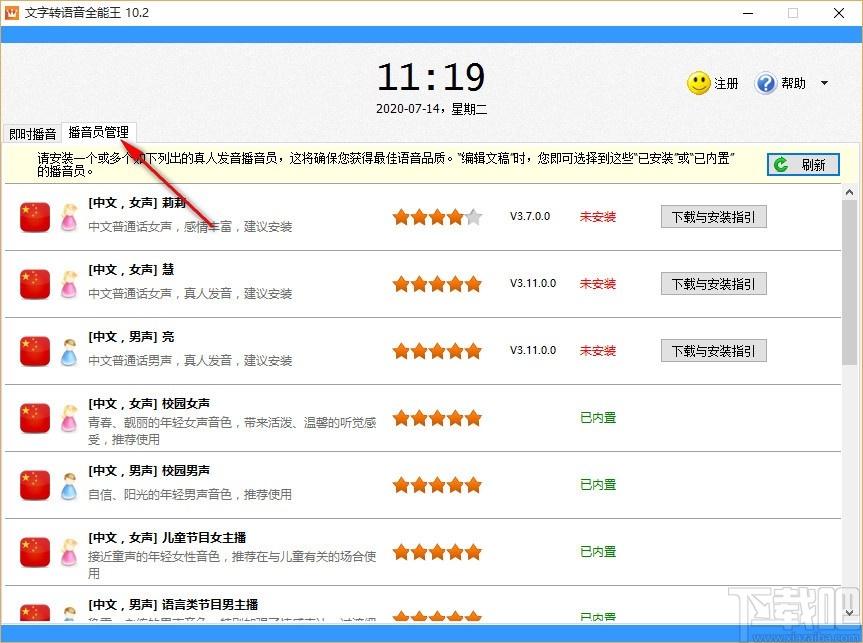Click 已内置 status in 儿童节目女主播 row
This screenshot has height=643, width=863.
coord(598,552)
